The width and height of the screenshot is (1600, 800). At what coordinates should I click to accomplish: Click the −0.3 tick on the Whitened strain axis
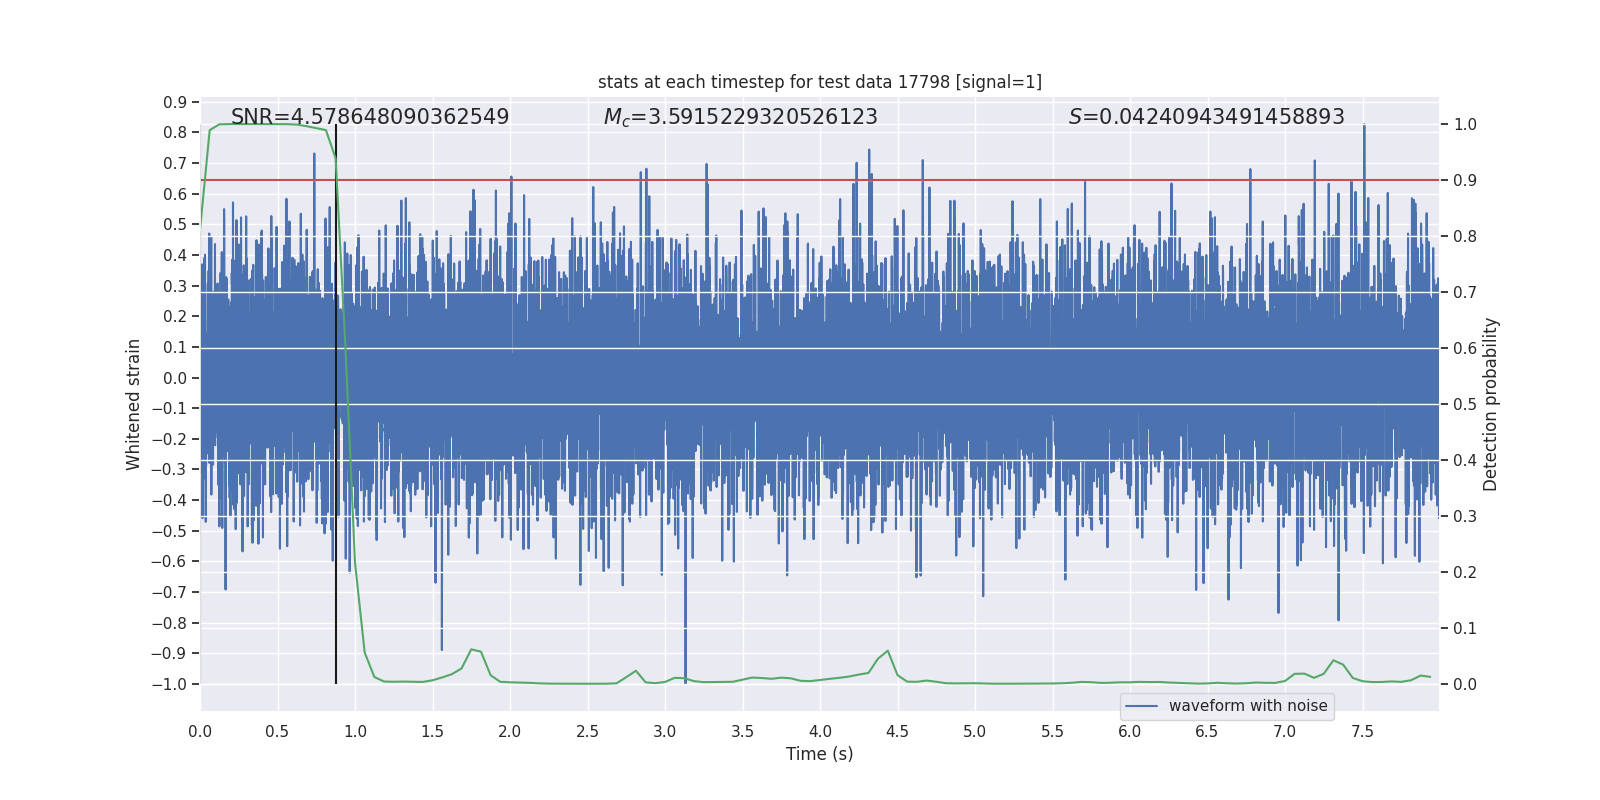tap(169, 470)
